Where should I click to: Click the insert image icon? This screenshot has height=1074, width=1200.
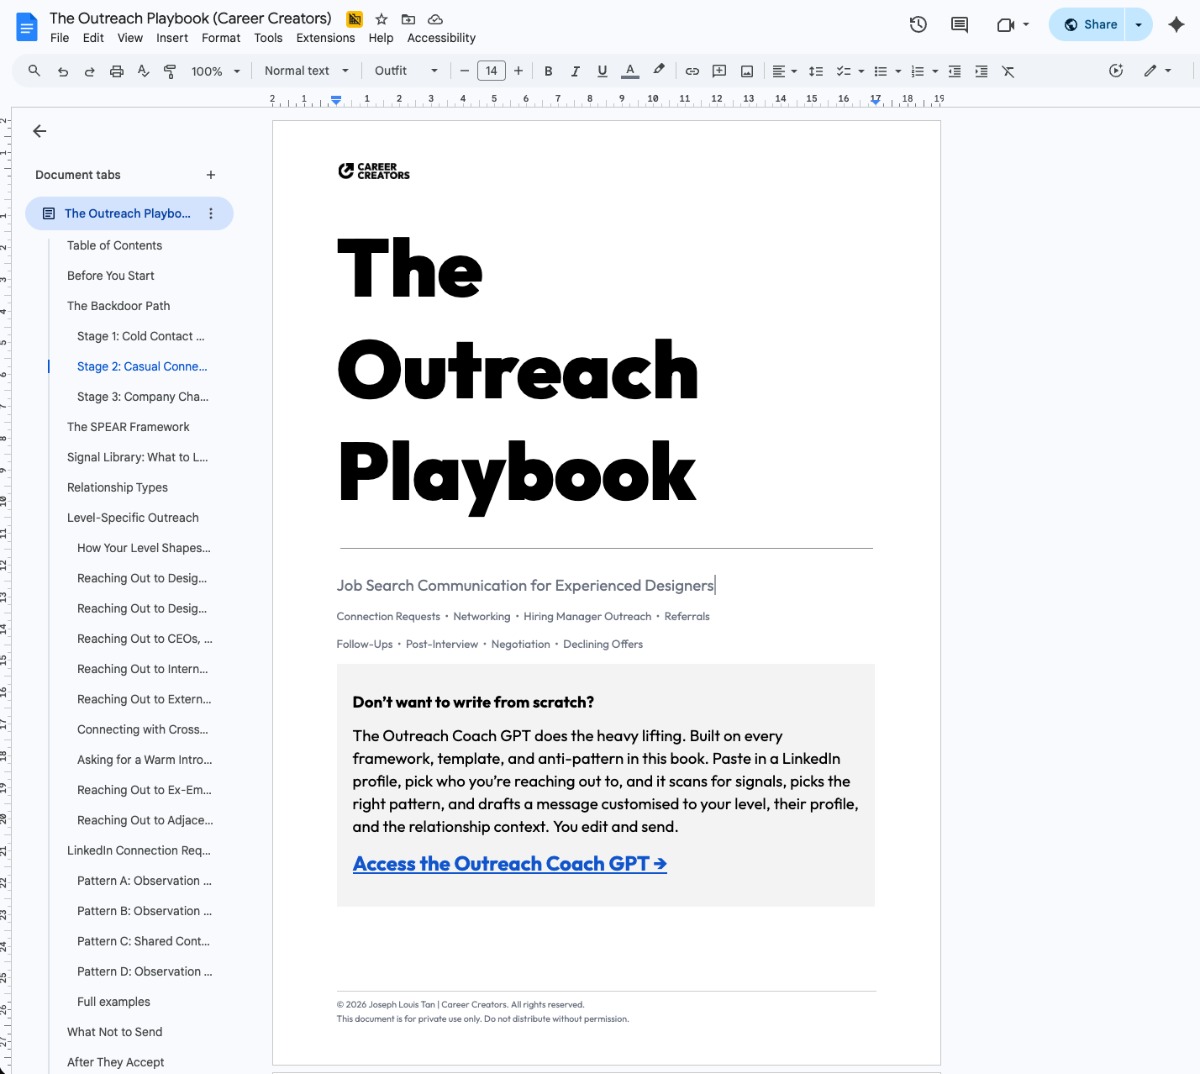tap(747, 71)
